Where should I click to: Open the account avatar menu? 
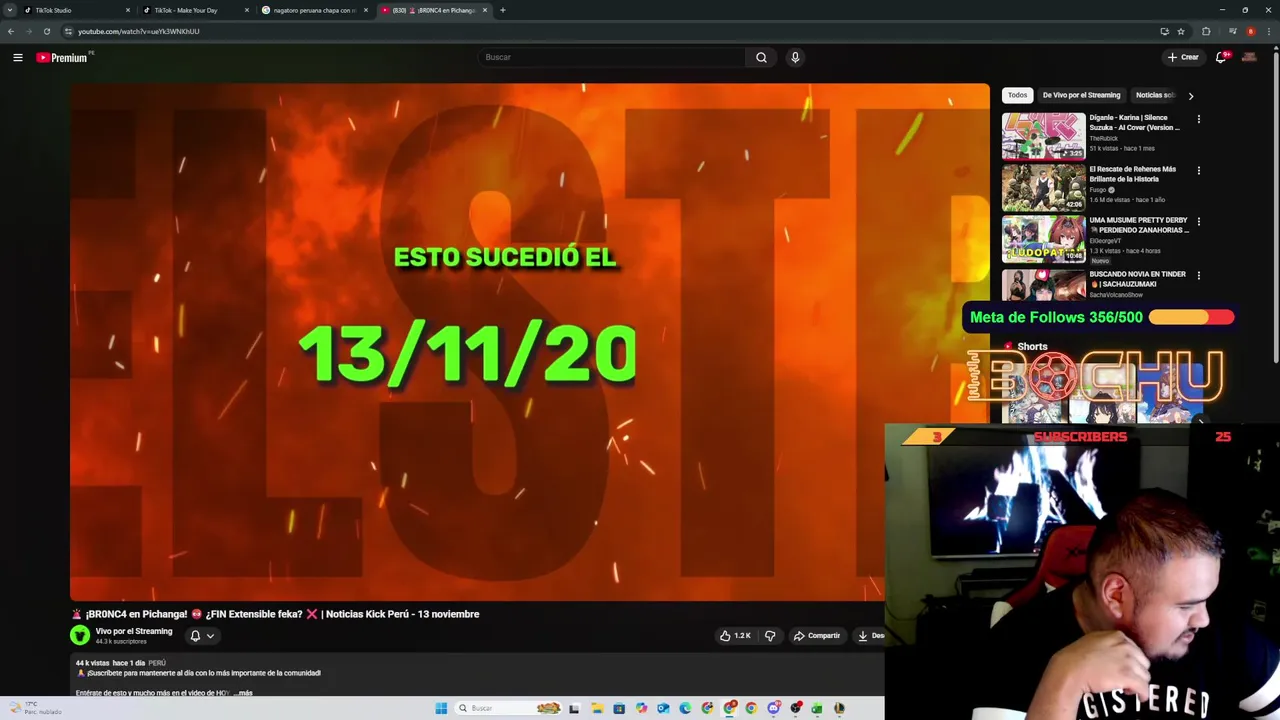click(1249, 57)
